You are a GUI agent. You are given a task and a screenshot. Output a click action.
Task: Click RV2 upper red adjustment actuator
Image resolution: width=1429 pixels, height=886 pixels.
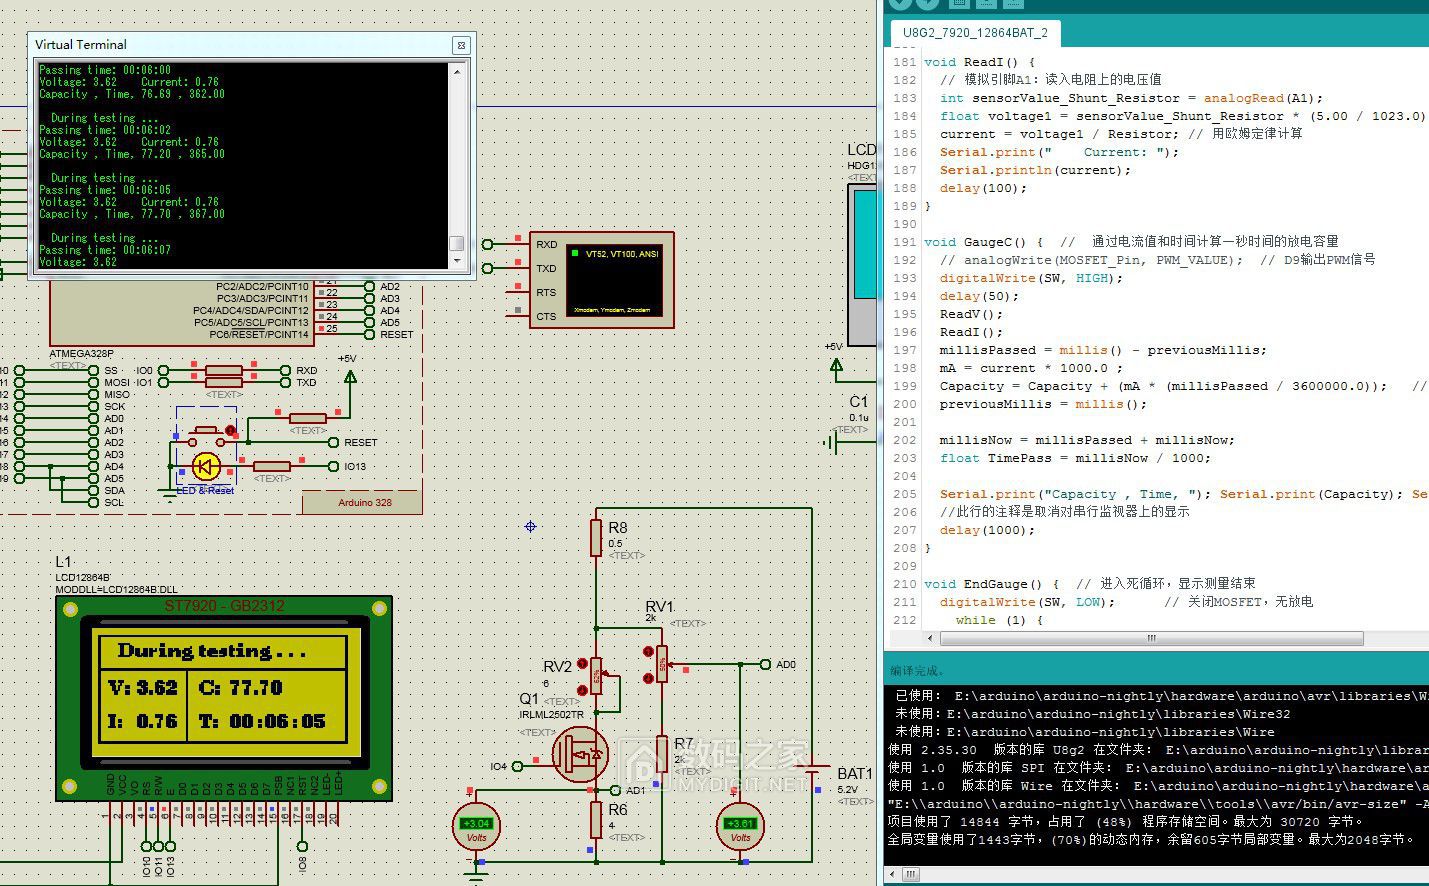[x=581, y=665]
